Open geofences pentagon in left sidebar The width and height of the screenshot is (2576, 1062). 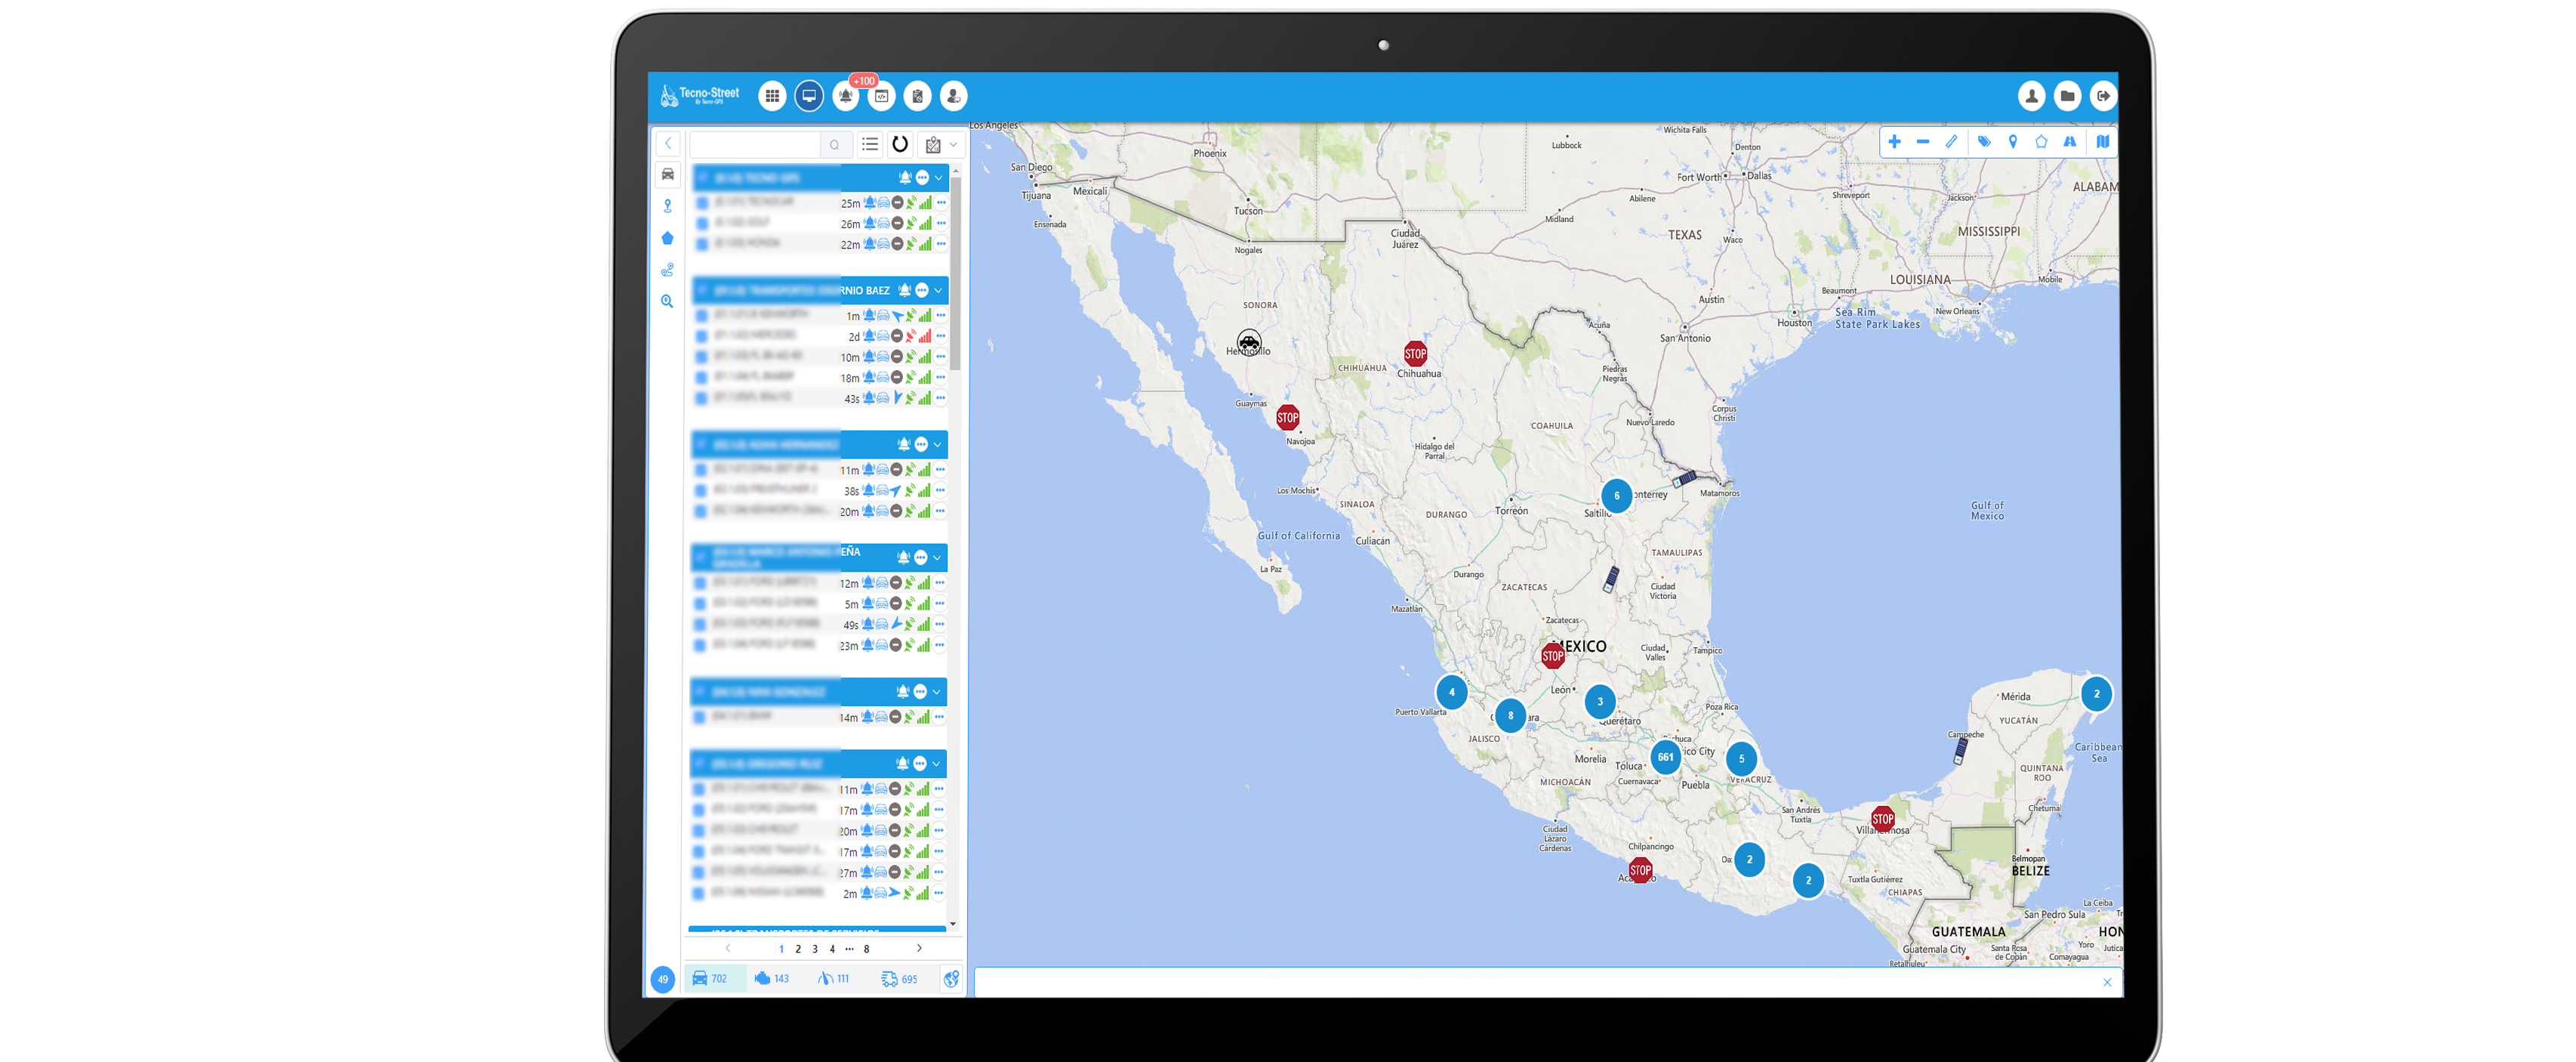pos(668,238)
